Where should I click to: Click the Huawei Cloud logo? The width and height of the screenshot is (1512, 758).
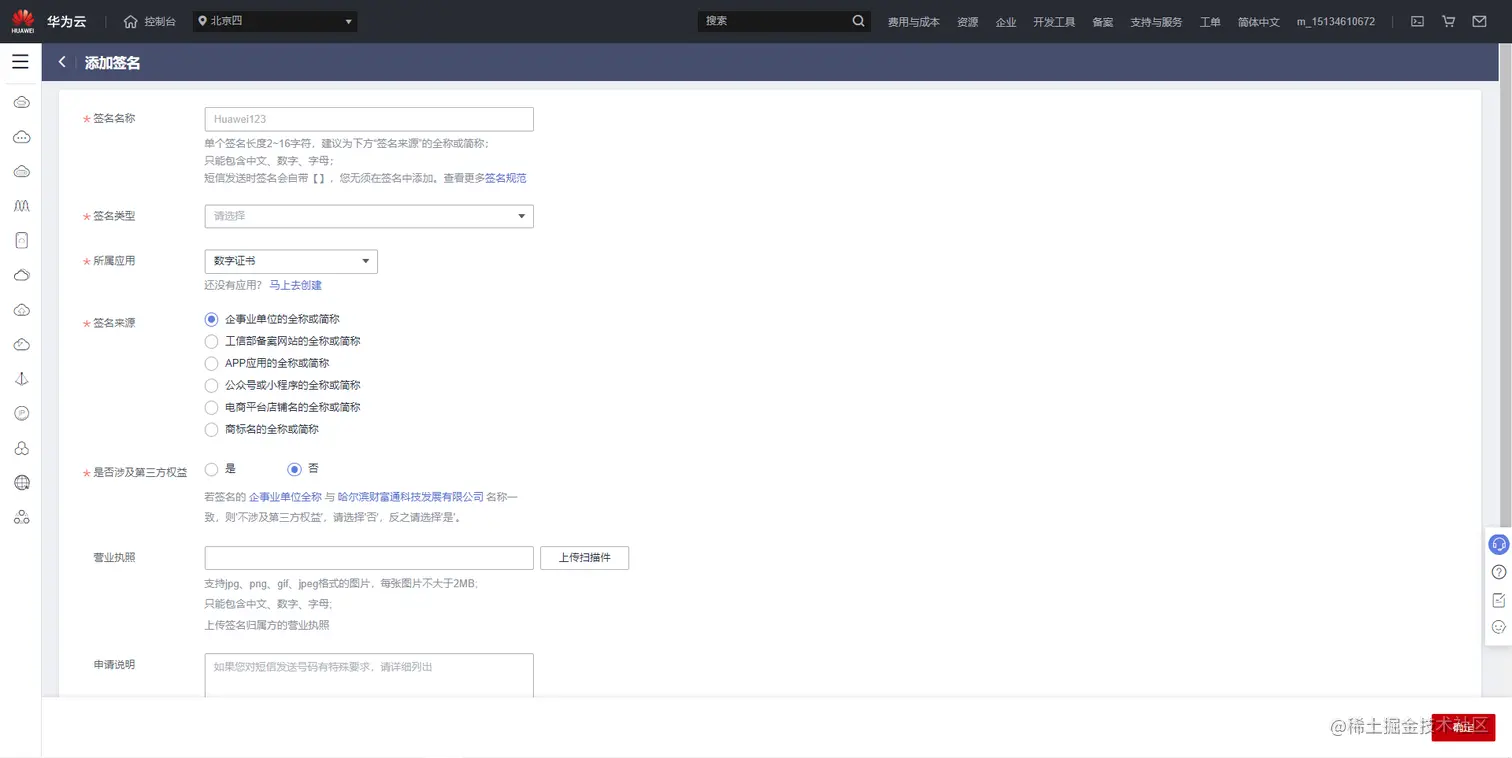click(22, 21)
